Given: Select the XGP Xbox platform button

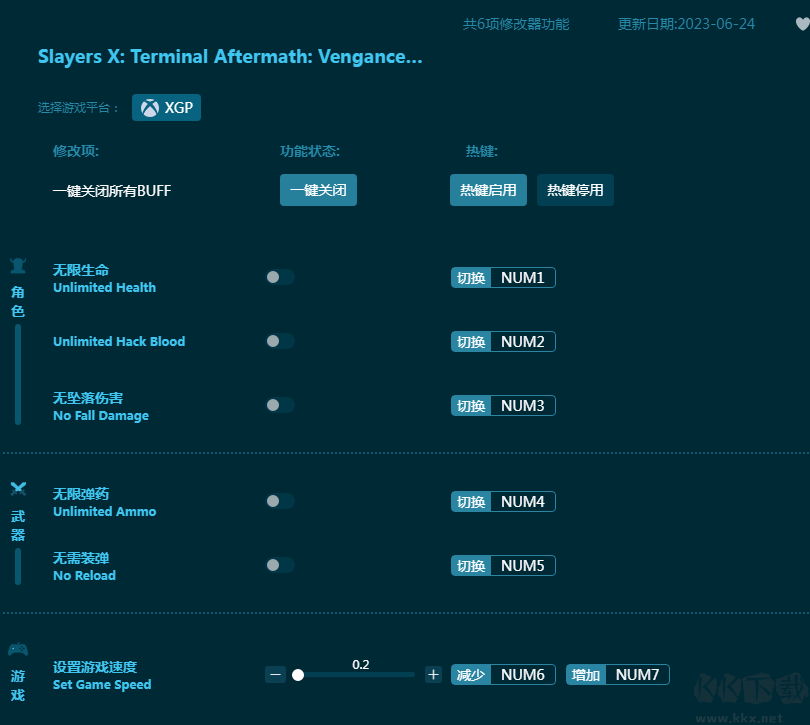Looking at the screenshot, I should 166,107.
